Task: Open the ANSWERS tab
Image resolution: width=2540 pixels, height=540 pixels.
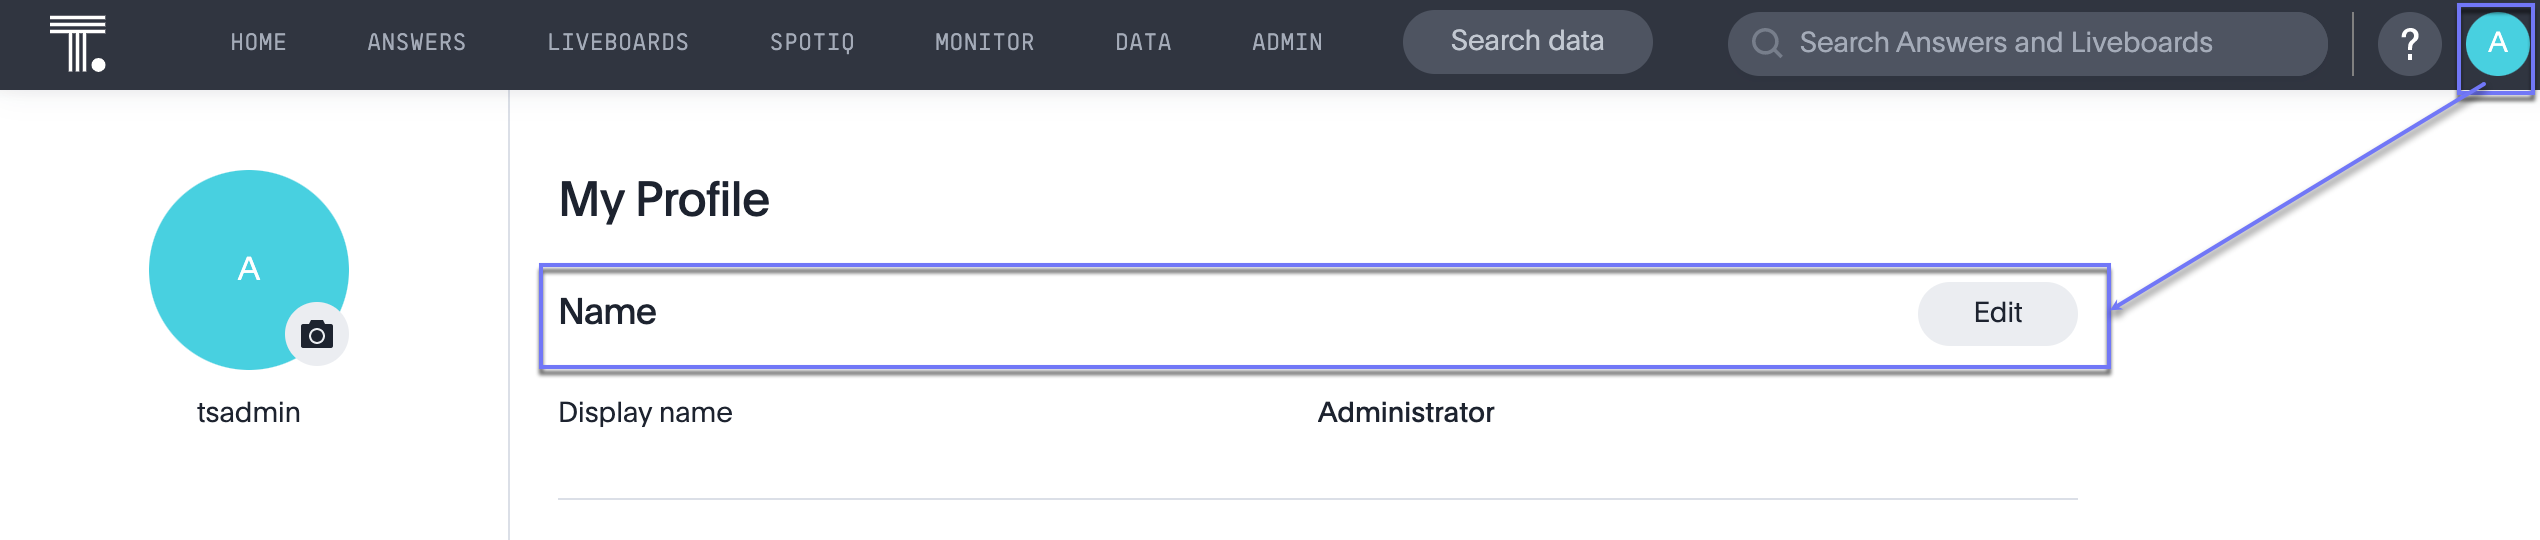Action: coord(416,43)
